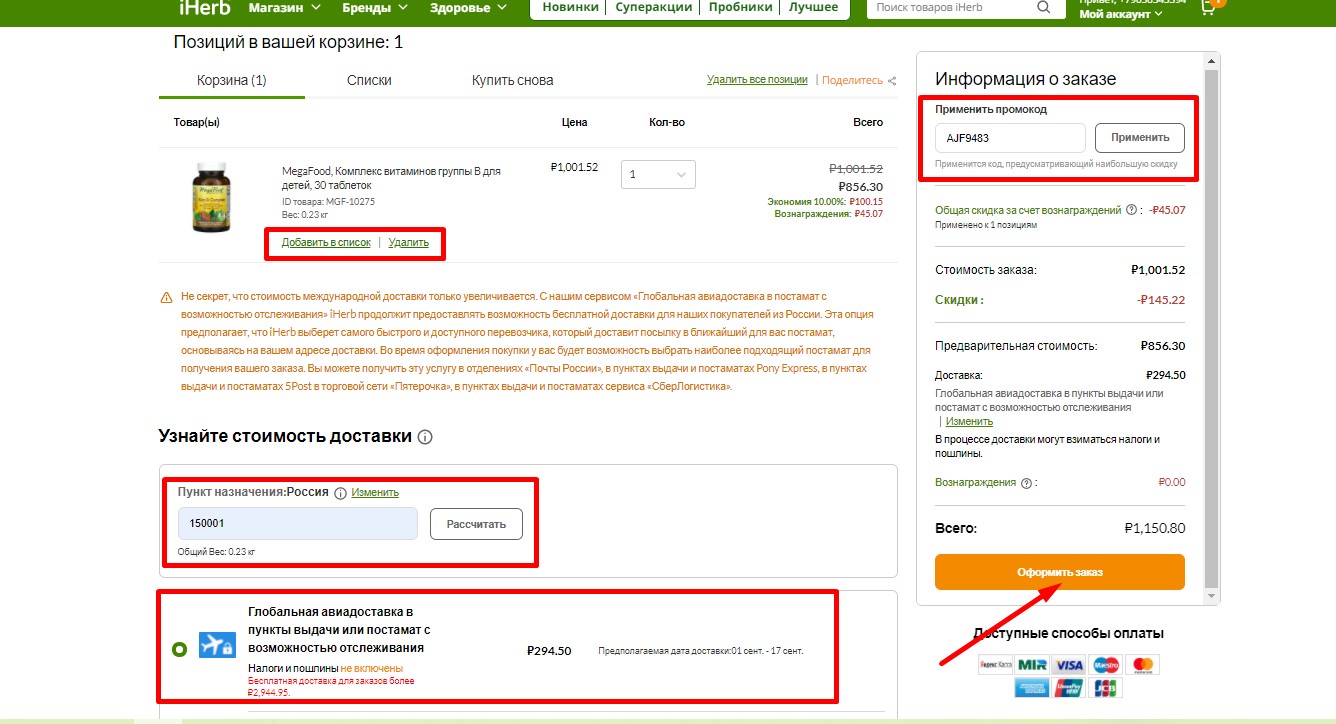Click the Удалить все позиции link
Image resolution: width=1336 pixels, height=724 pixels.
coord(757,80)
